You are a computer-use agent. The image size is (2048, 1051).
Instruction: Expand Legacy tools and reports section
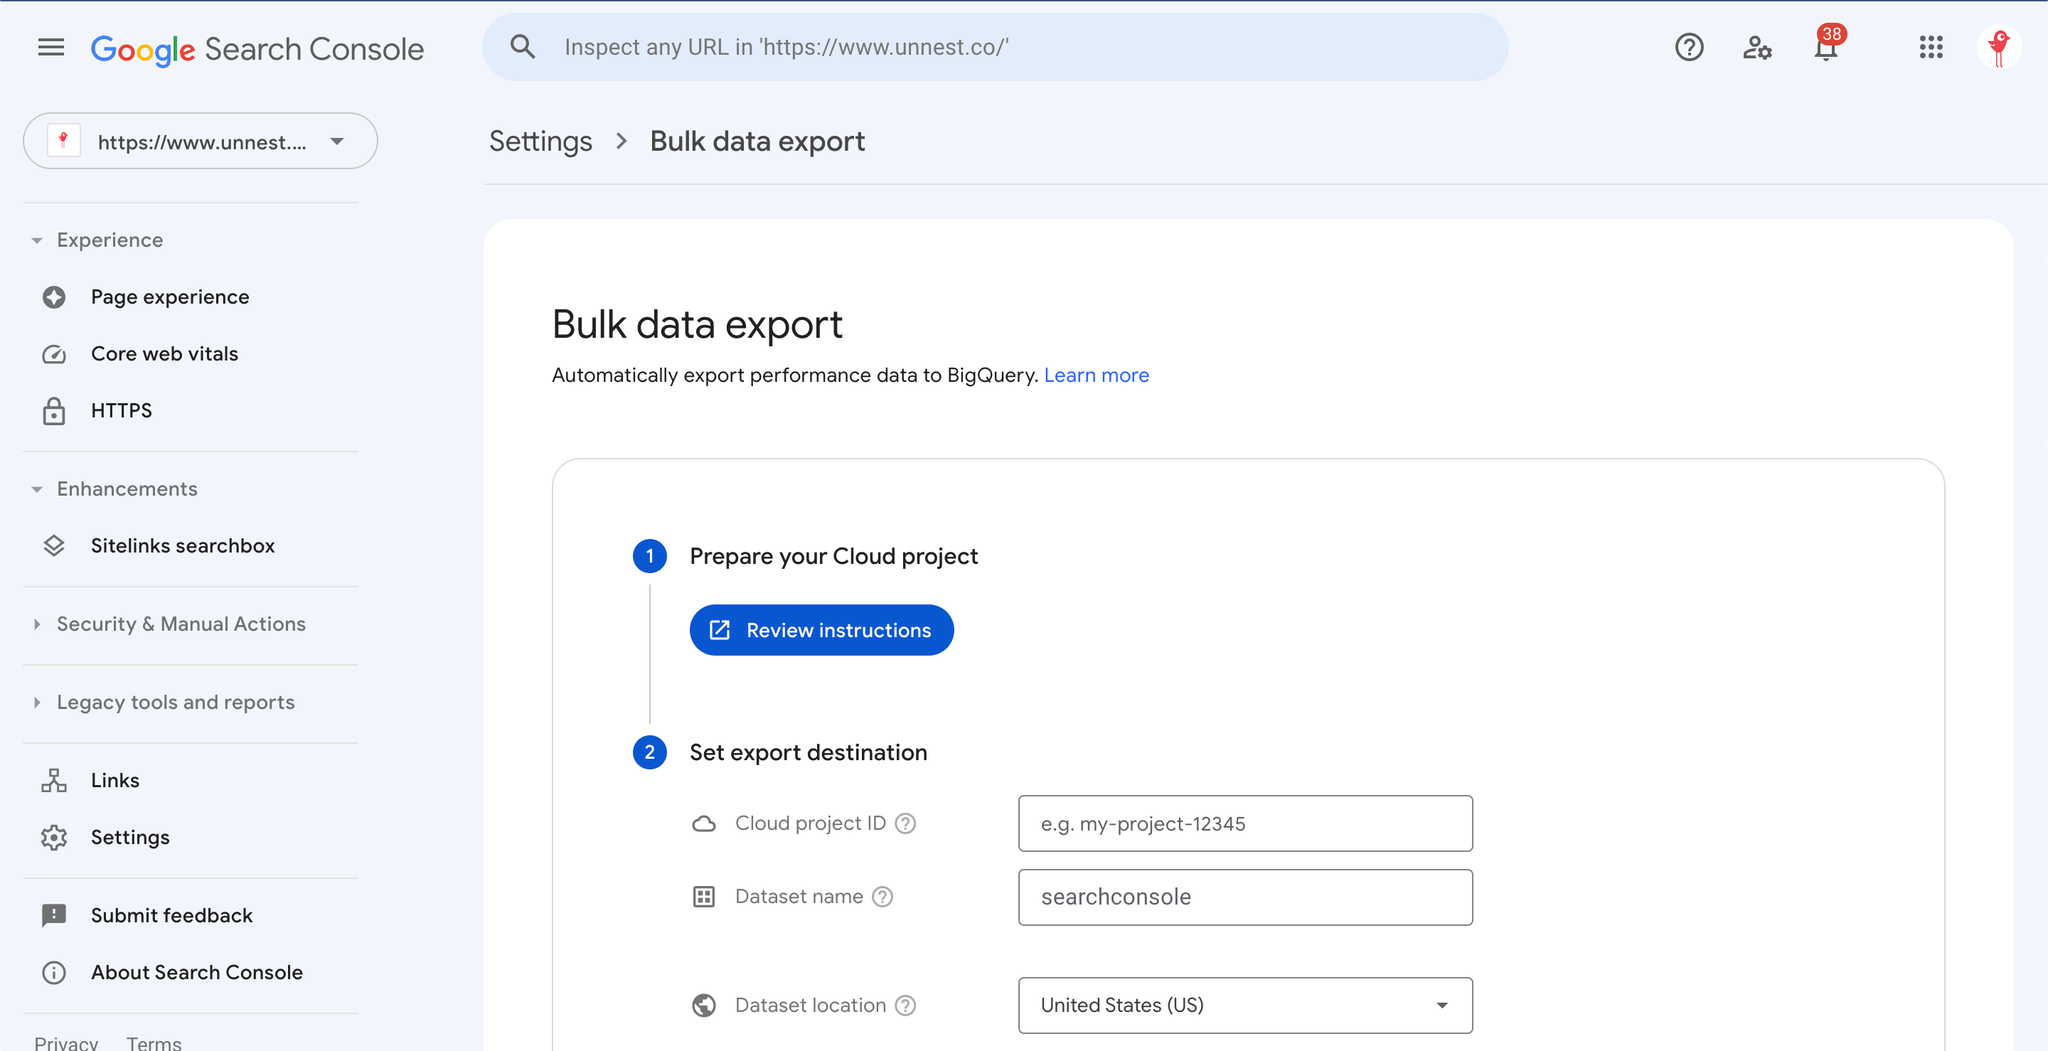tap(37, 702)
